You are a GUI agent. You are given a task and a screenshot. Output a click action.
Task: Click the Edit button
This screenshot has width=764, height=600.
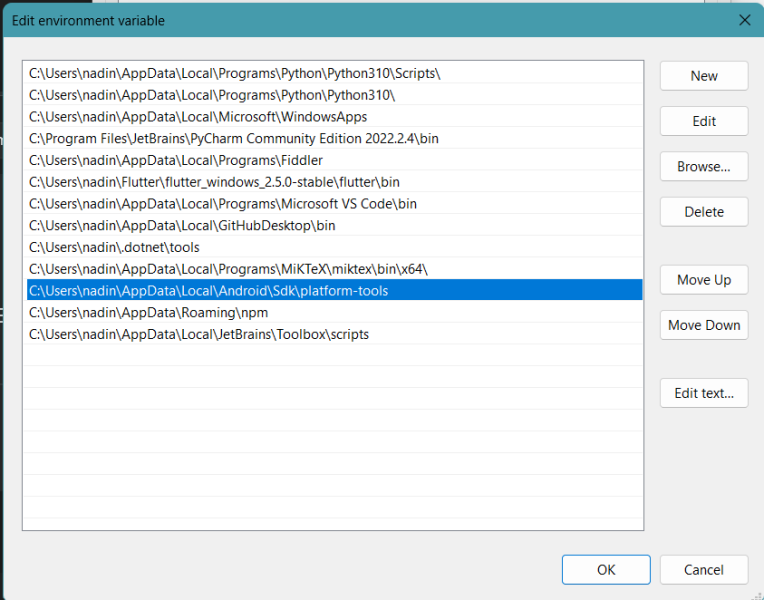[x=704, y=121]
